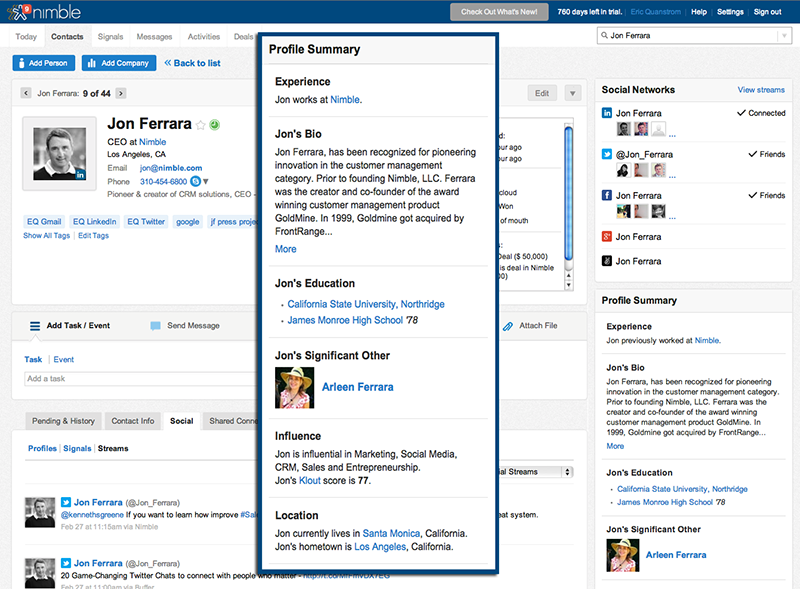Click Sign out
Screen dimensions: 800x589
tap(767, 12)
